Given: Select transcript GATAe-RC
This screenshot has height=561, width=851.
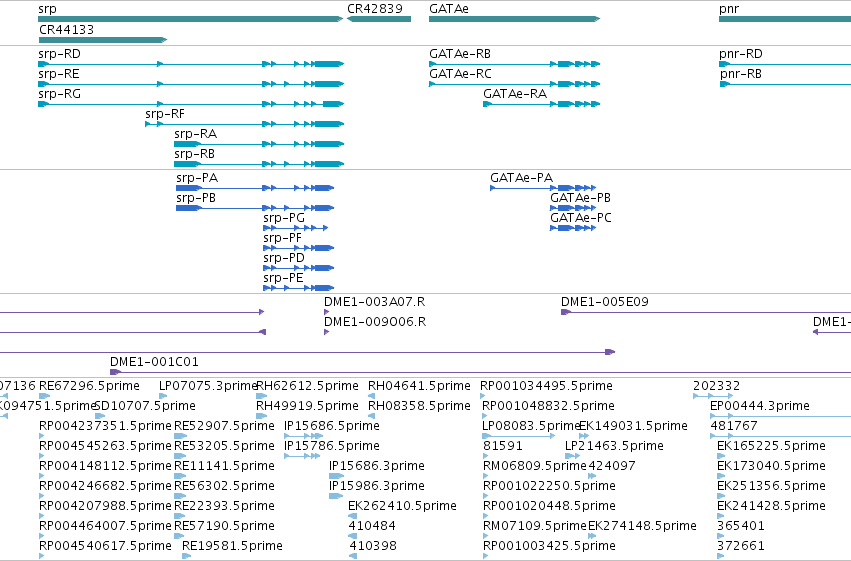Looking at the screenshot, I should coord(515,84).
